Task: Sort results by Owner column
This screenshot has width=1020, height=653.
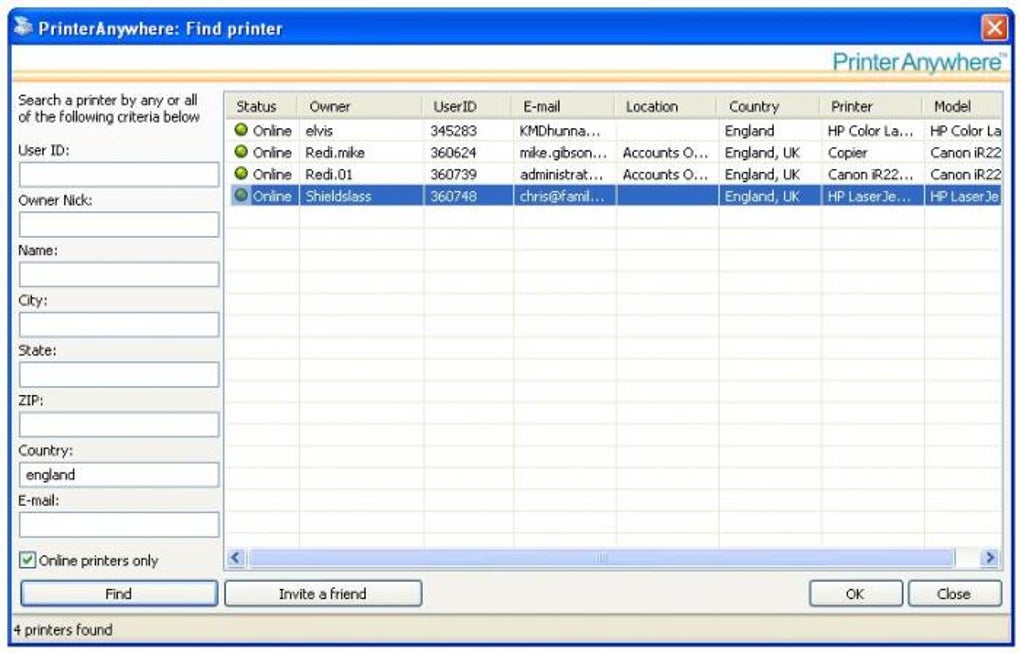Action: pyautogui.click(x=360, y=106)
